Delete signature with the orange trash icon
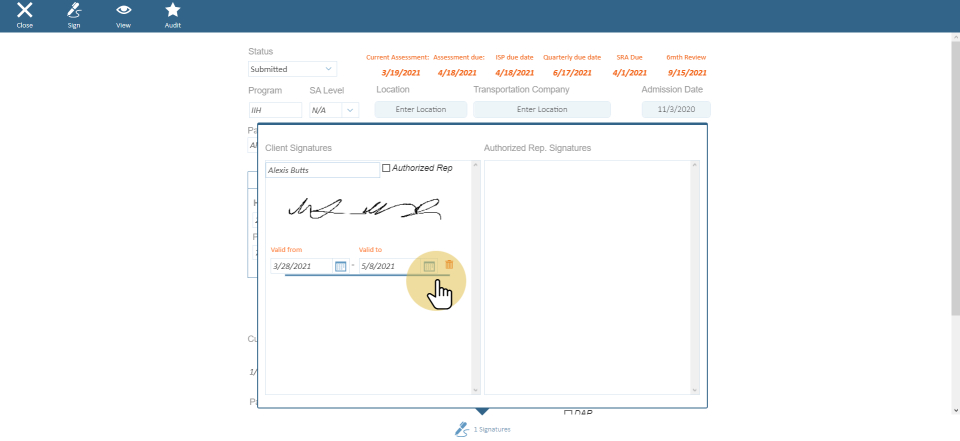 pos(449,265)
